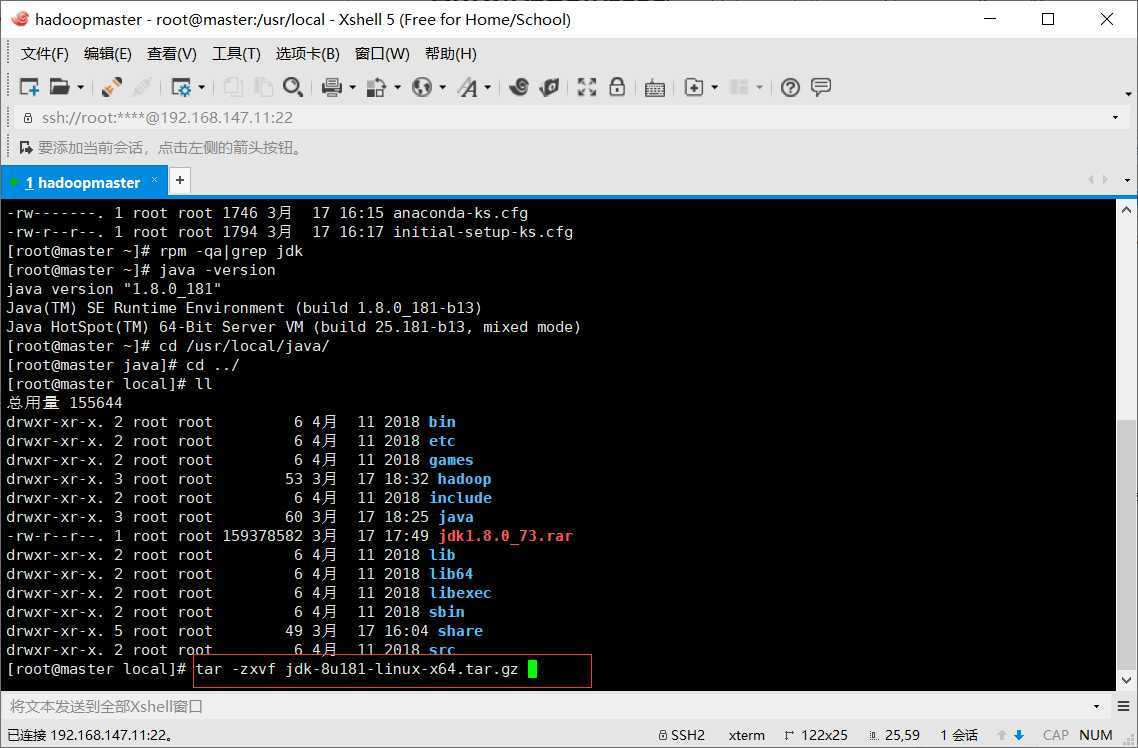This screenshot has width=1138, height=748.
Task: Add a new tab with plus button
Action: (x=180, y=181)
